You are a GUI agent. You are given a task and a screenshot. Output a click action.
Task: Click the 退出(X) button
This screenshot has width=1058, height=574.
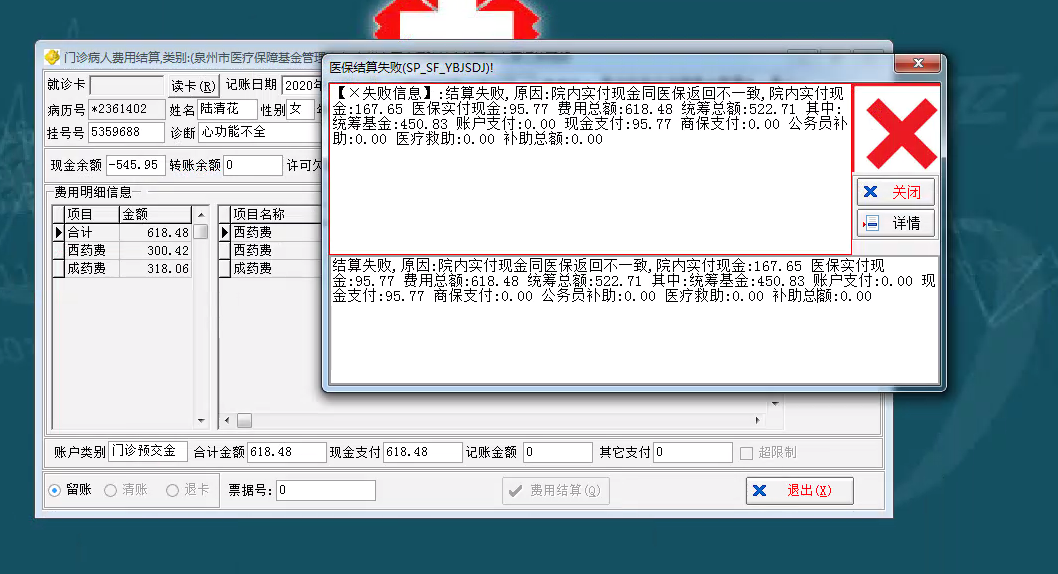tap(800, 490)
